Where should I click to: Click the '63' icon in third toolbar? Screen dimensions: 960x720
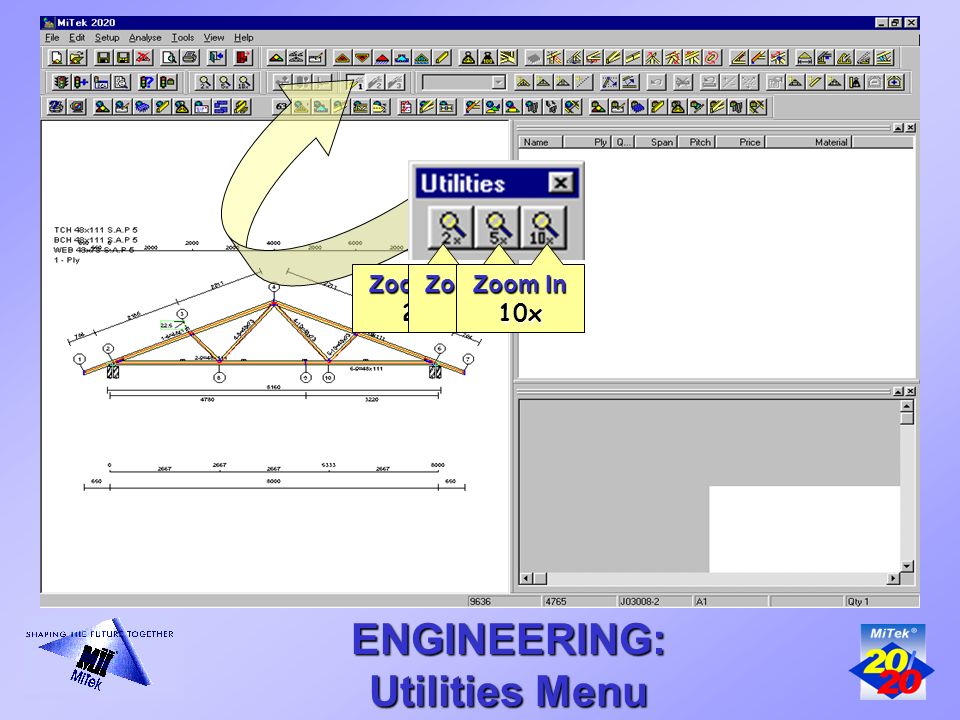coord(281,107)
